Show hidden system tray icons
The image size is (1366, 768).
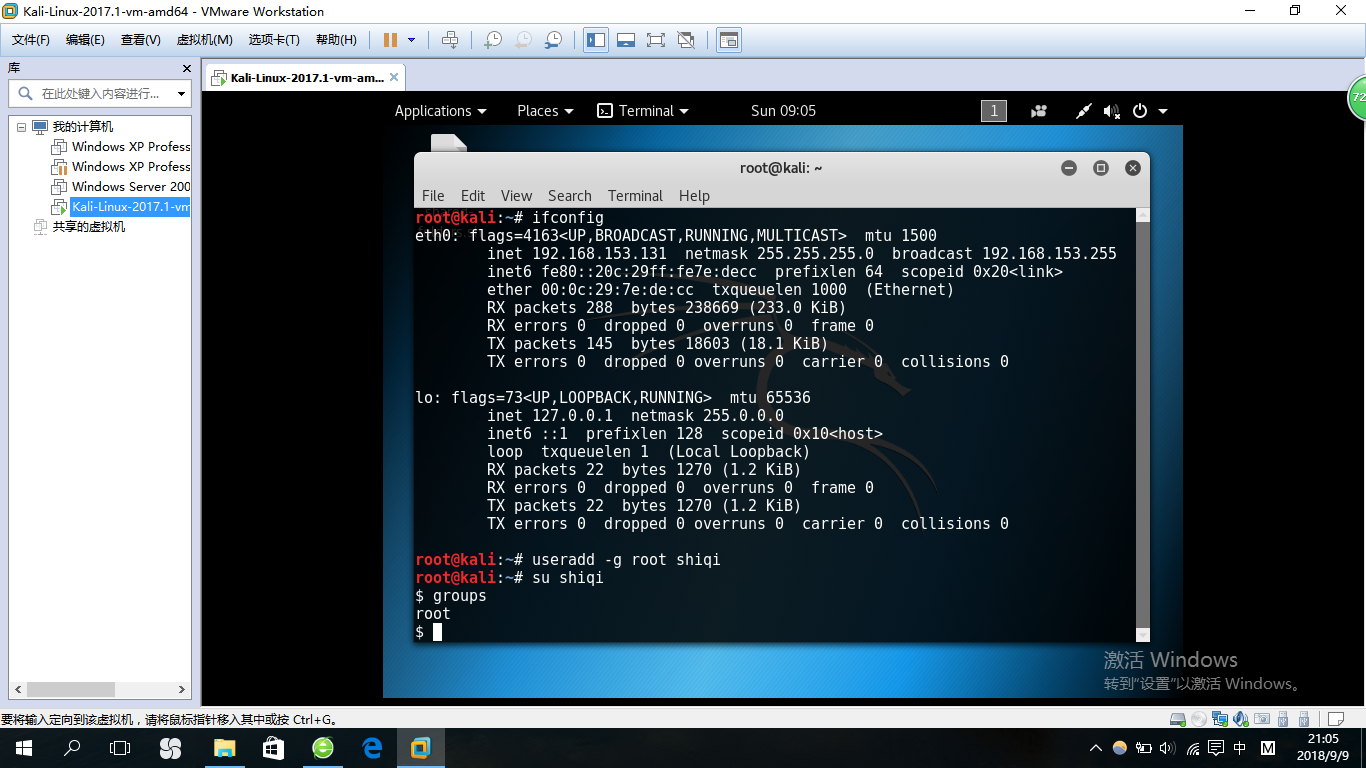click(1097, 748)
